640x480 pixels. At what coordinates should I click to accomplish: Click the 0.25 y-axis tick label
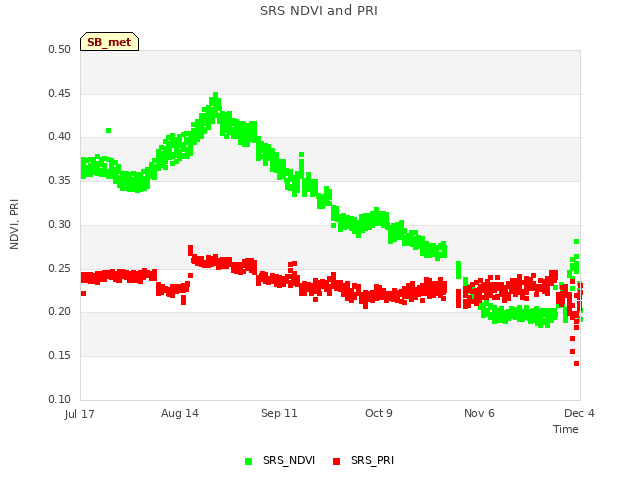click(60, 269)
